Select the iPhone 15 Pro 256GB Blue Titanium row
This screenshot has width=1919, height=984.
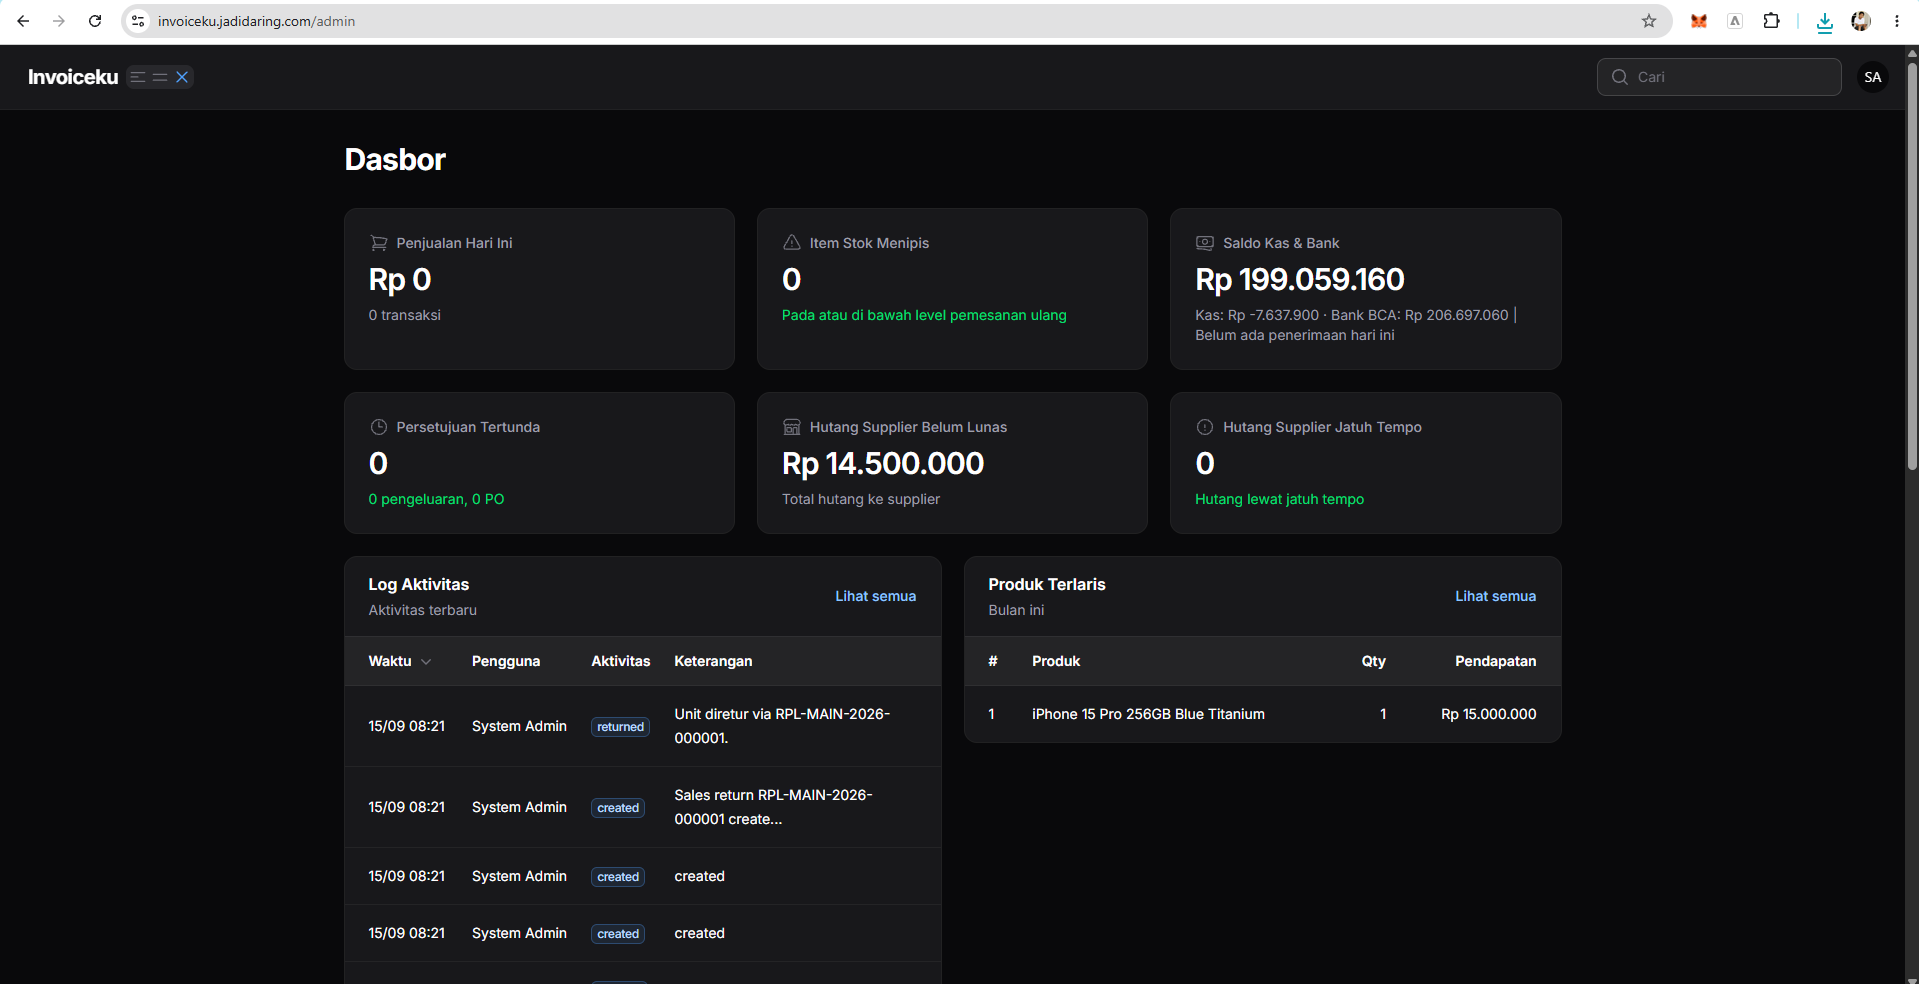tap(1263, 714)
